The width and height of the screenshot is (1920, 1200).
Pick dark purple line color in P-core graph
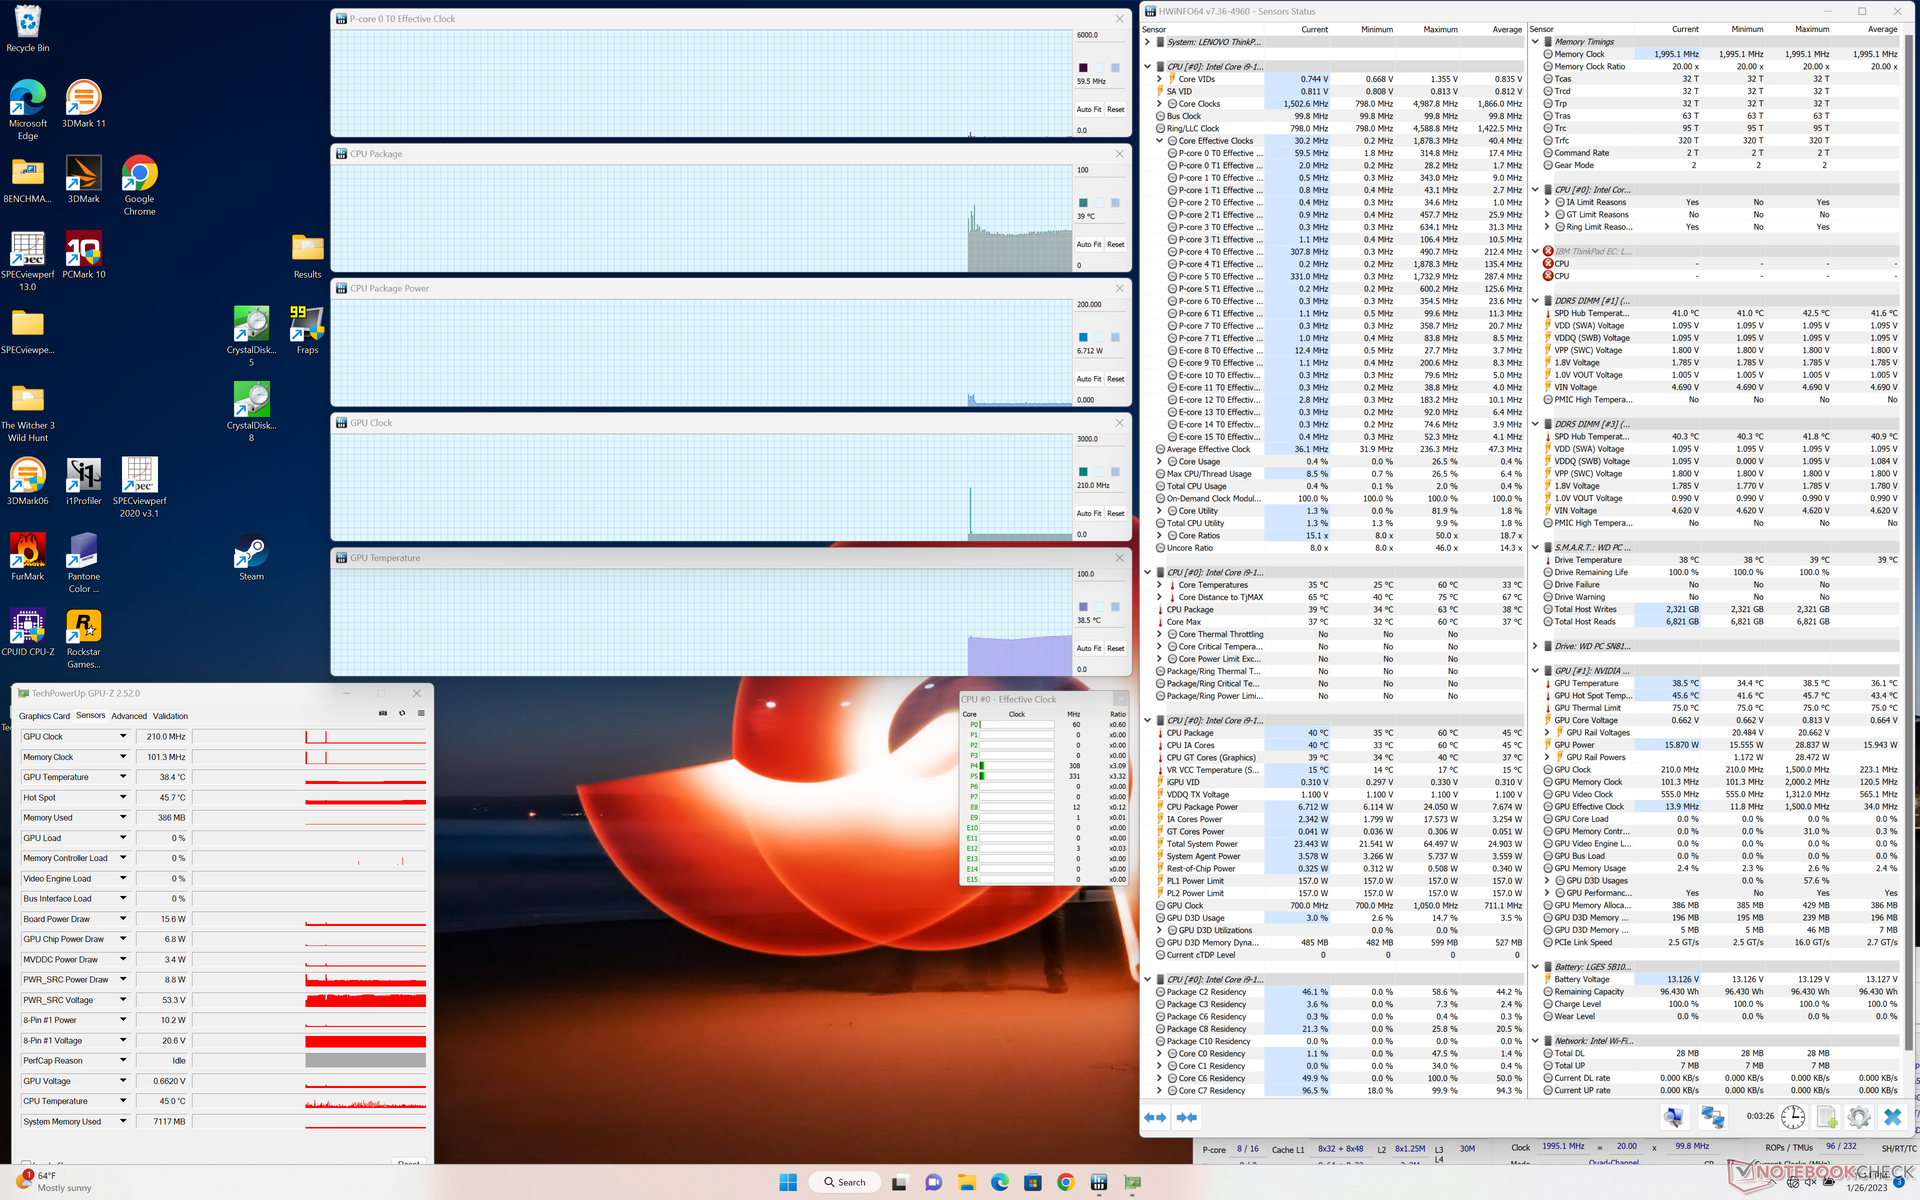click(1083, 68)
